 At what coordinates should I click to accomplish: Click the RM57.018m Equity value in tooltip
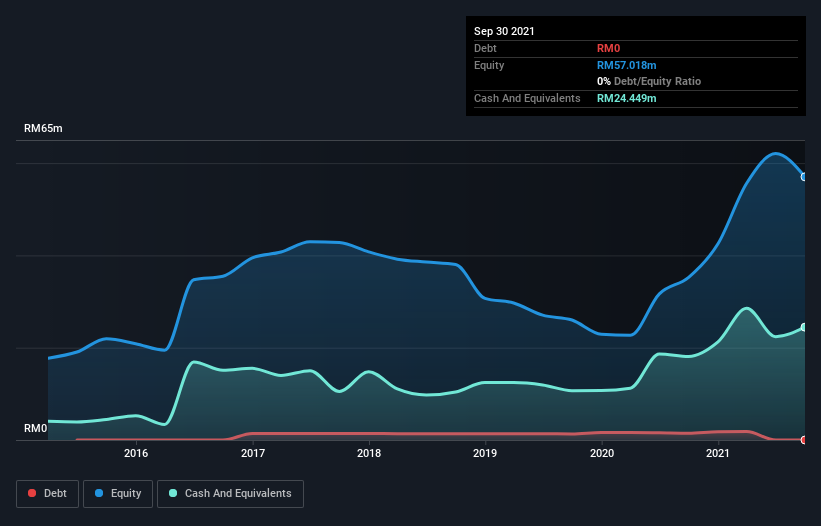(626, 65)
